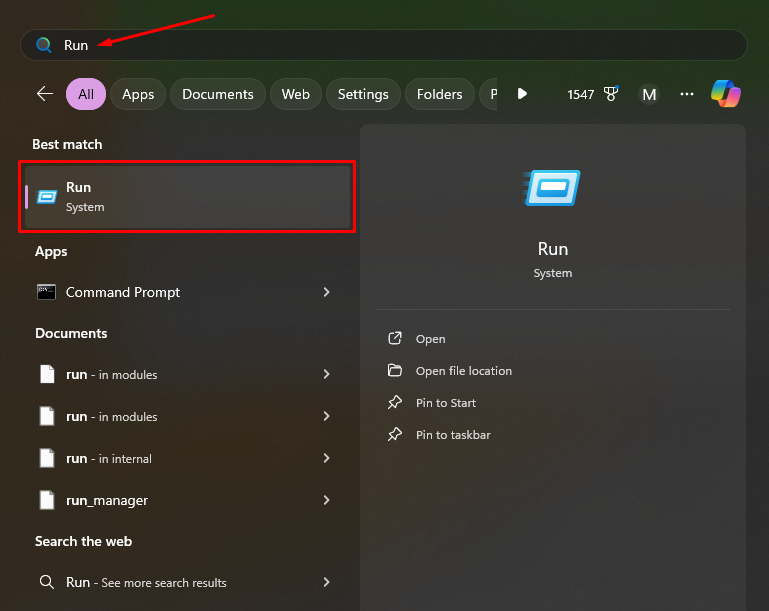Image resolution: width=769 pixels, height=611 pixels.
Task: Expand Command Prompt options chevron
Action: tap(327, 292)
